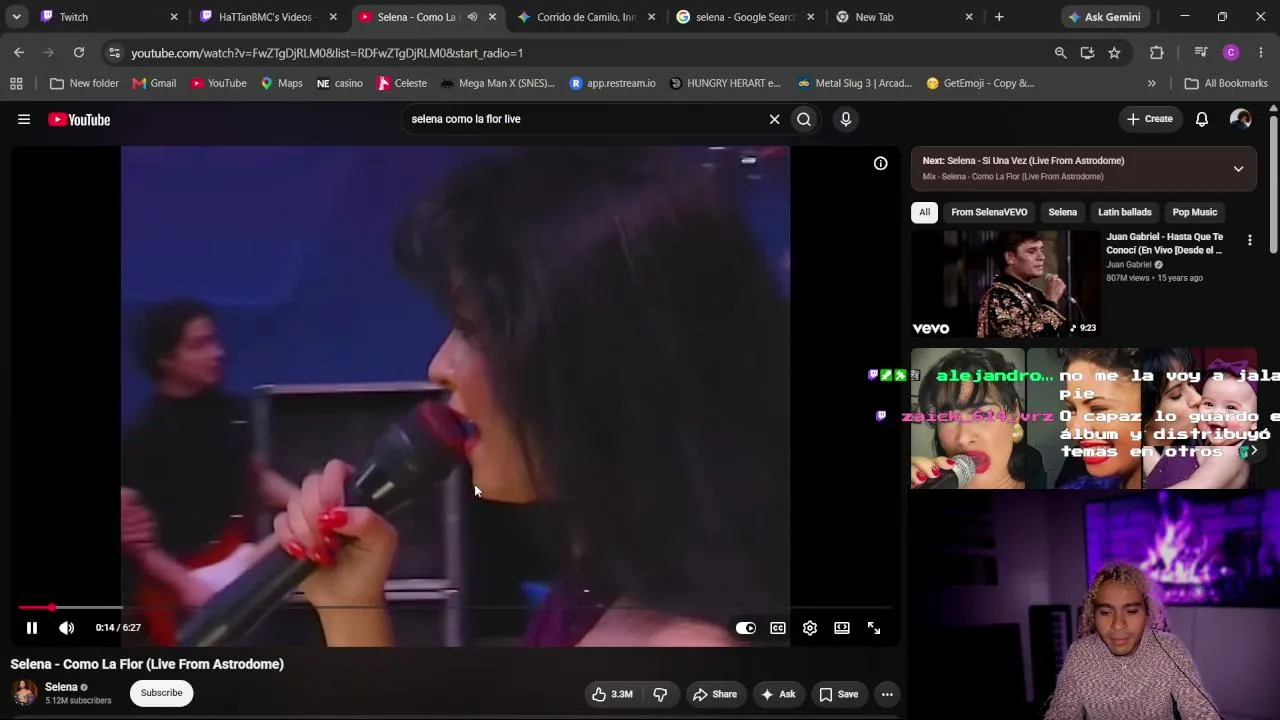Start voice search with the microphone icon
This screenshot has width=1280, height=720.
(846, 119)
